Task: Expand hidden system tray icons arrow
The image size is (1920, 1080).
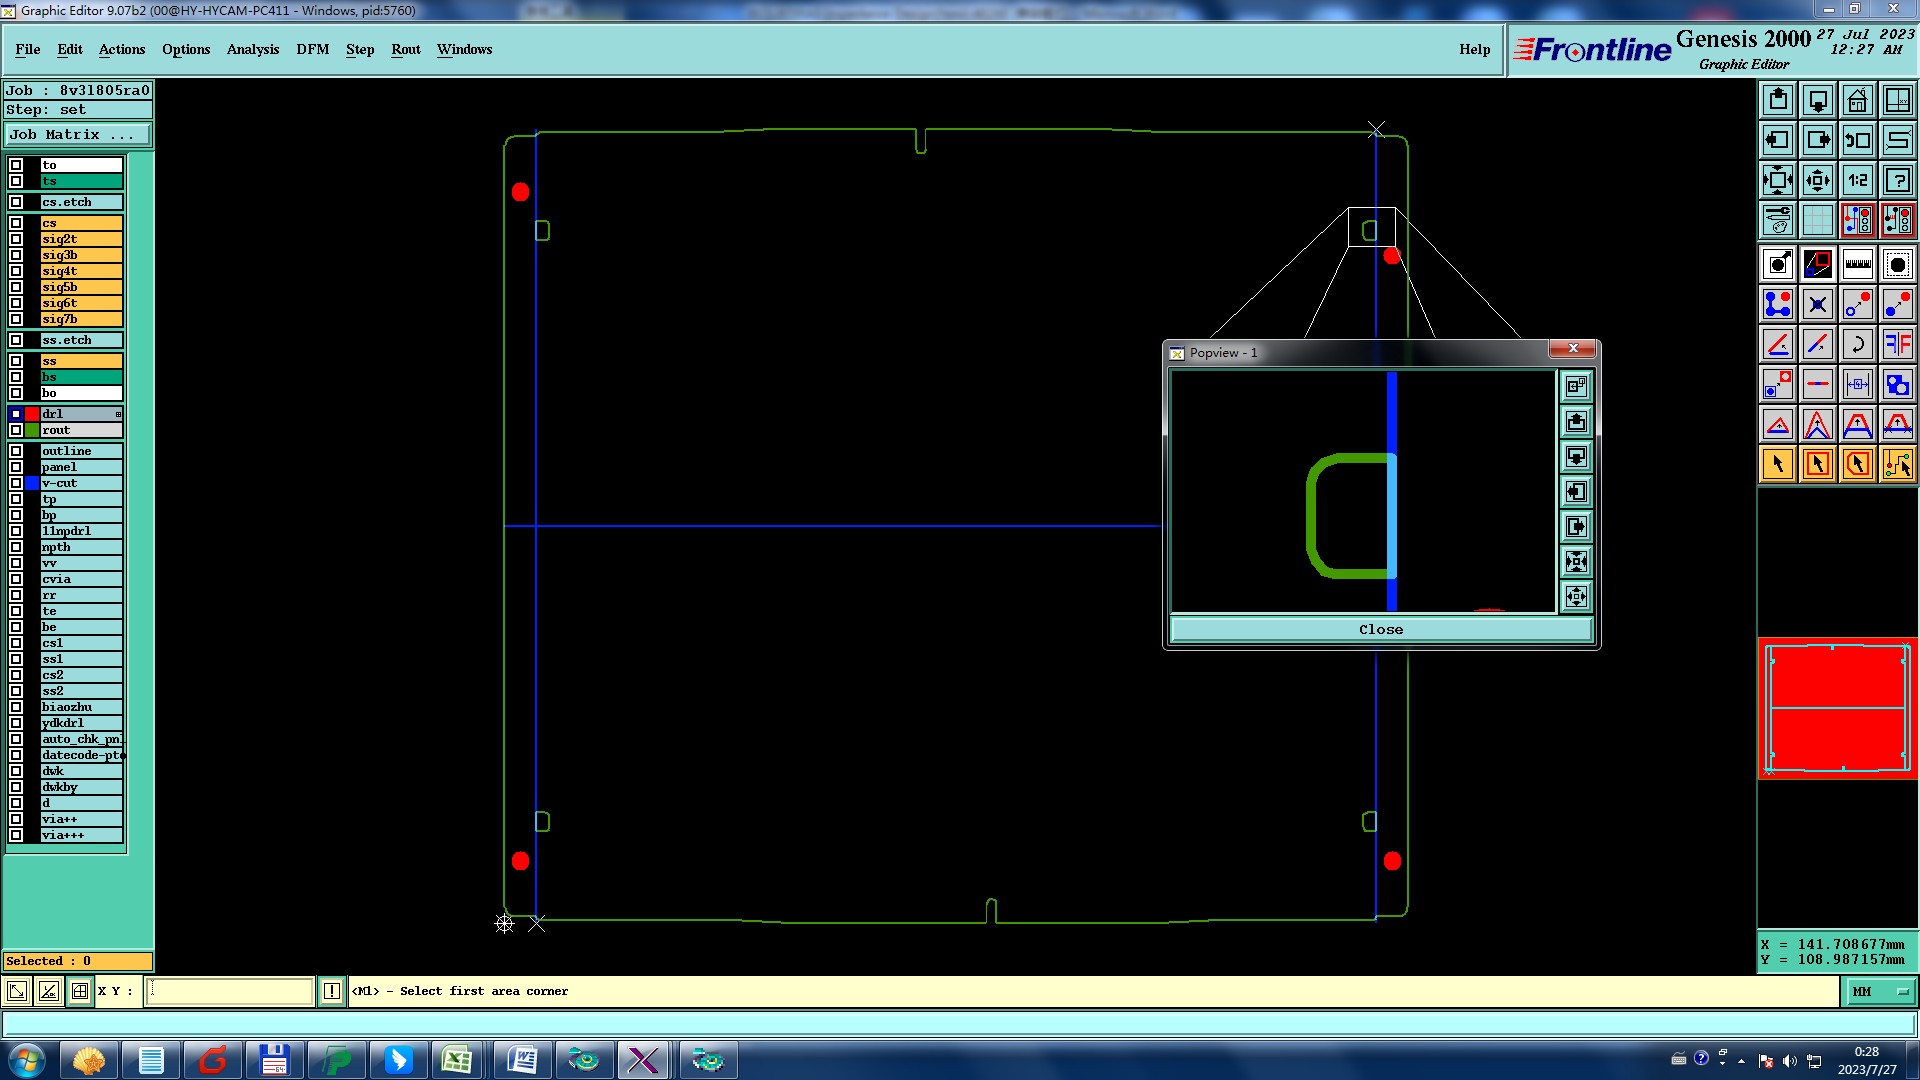Action: (x=1741, y=1061)
